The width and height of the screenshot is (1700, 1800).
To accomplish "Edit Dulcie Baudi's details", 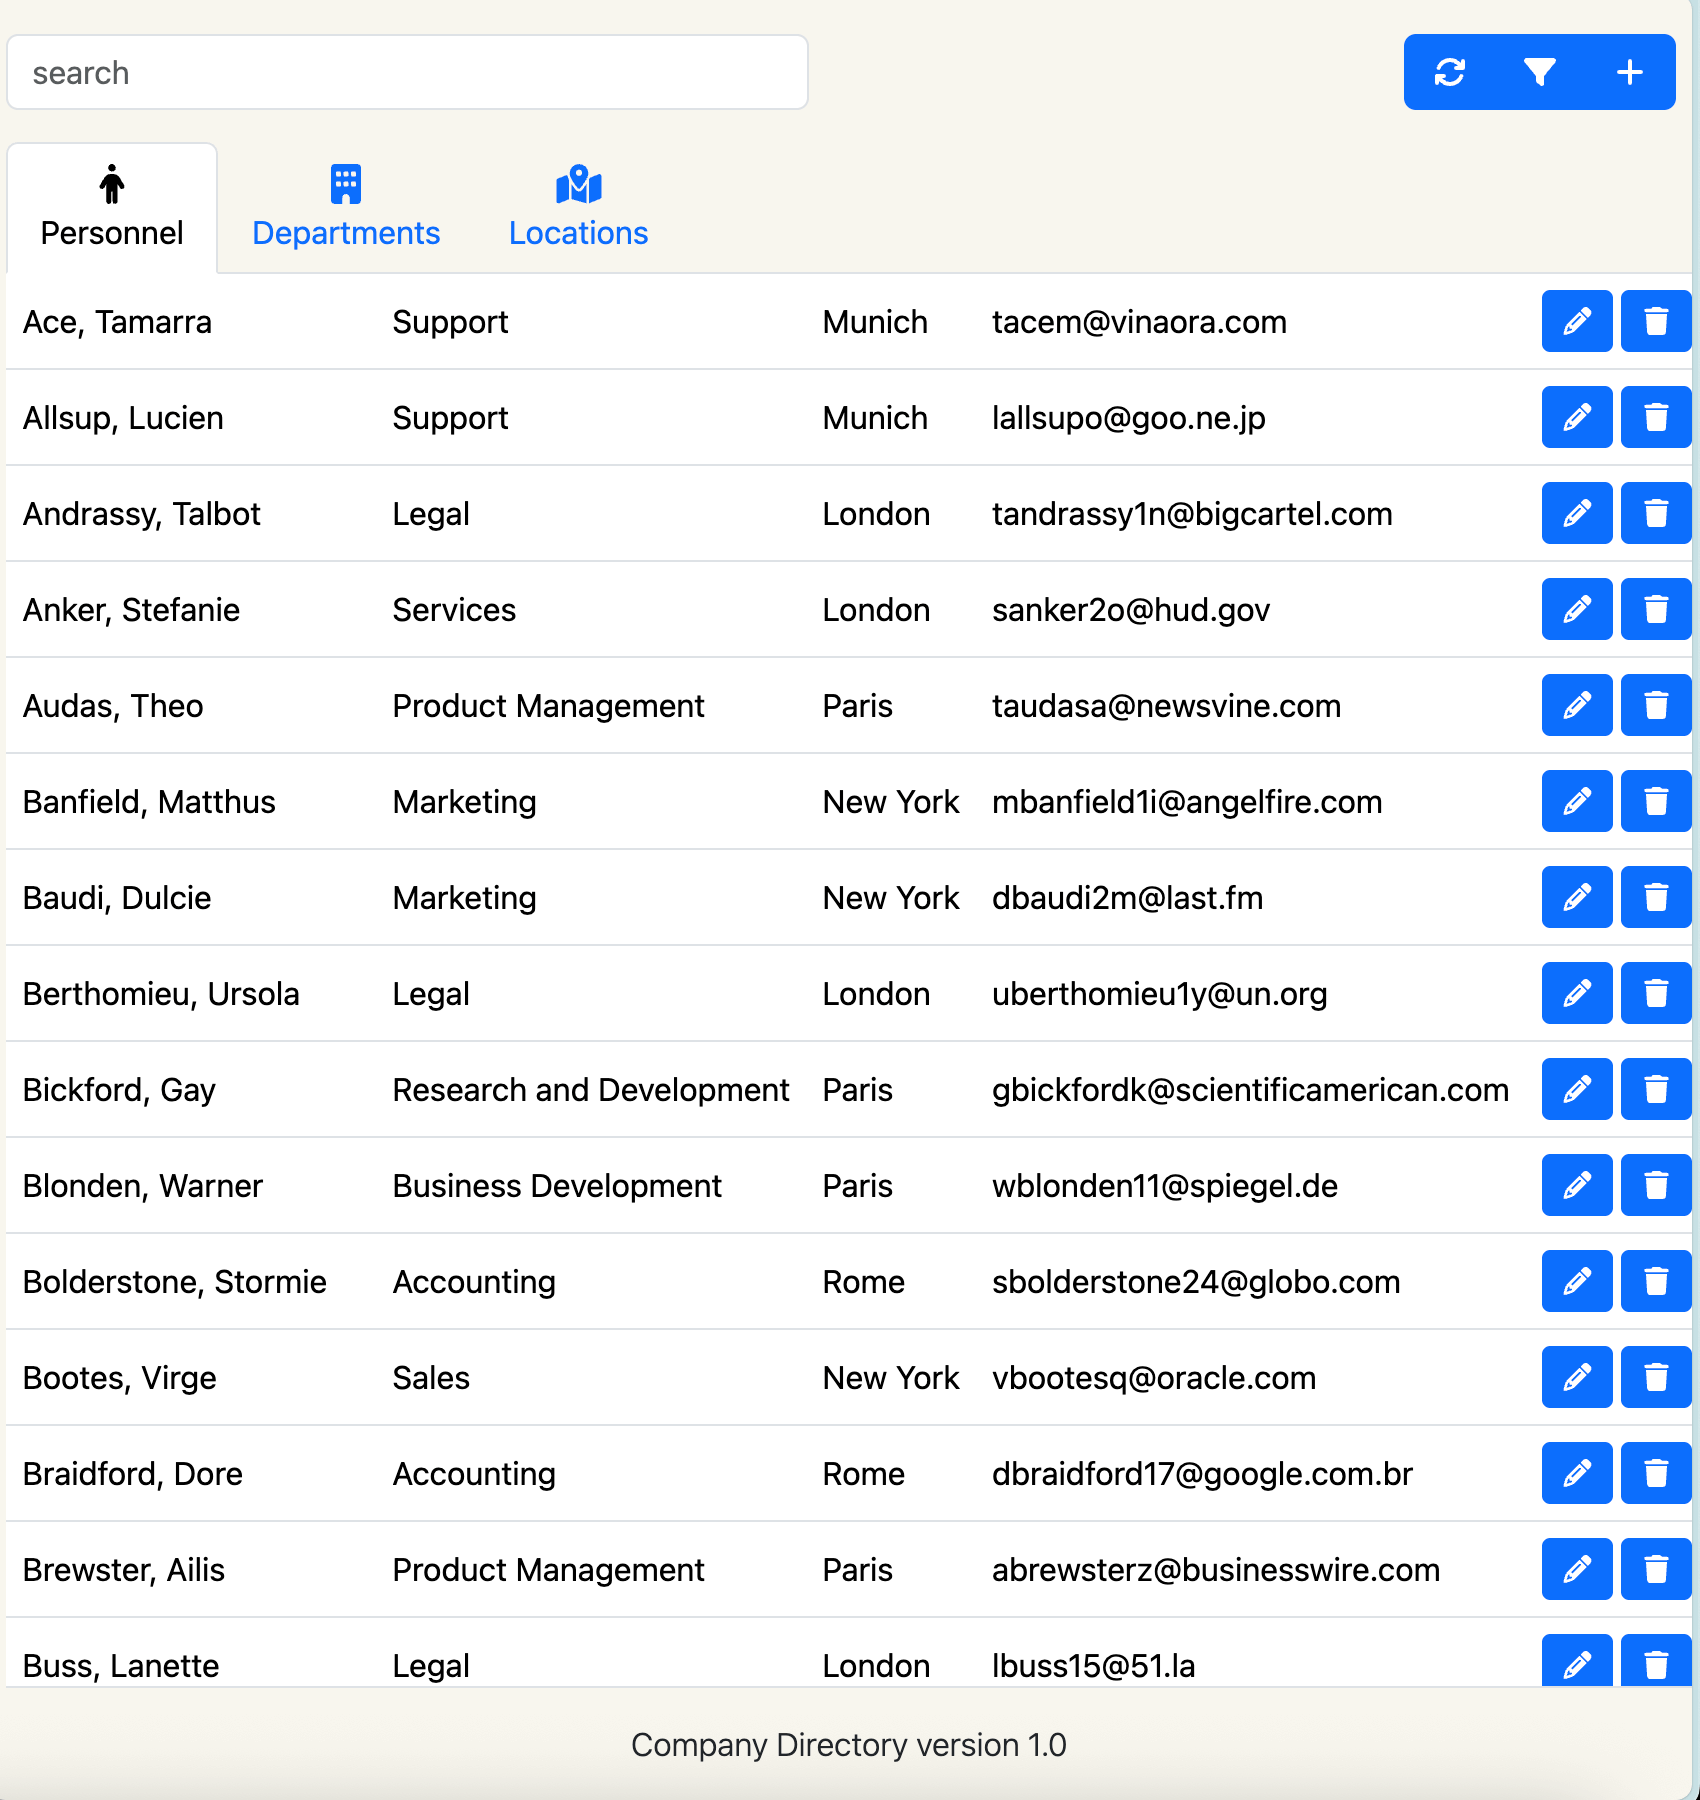I will (1576, 897).
